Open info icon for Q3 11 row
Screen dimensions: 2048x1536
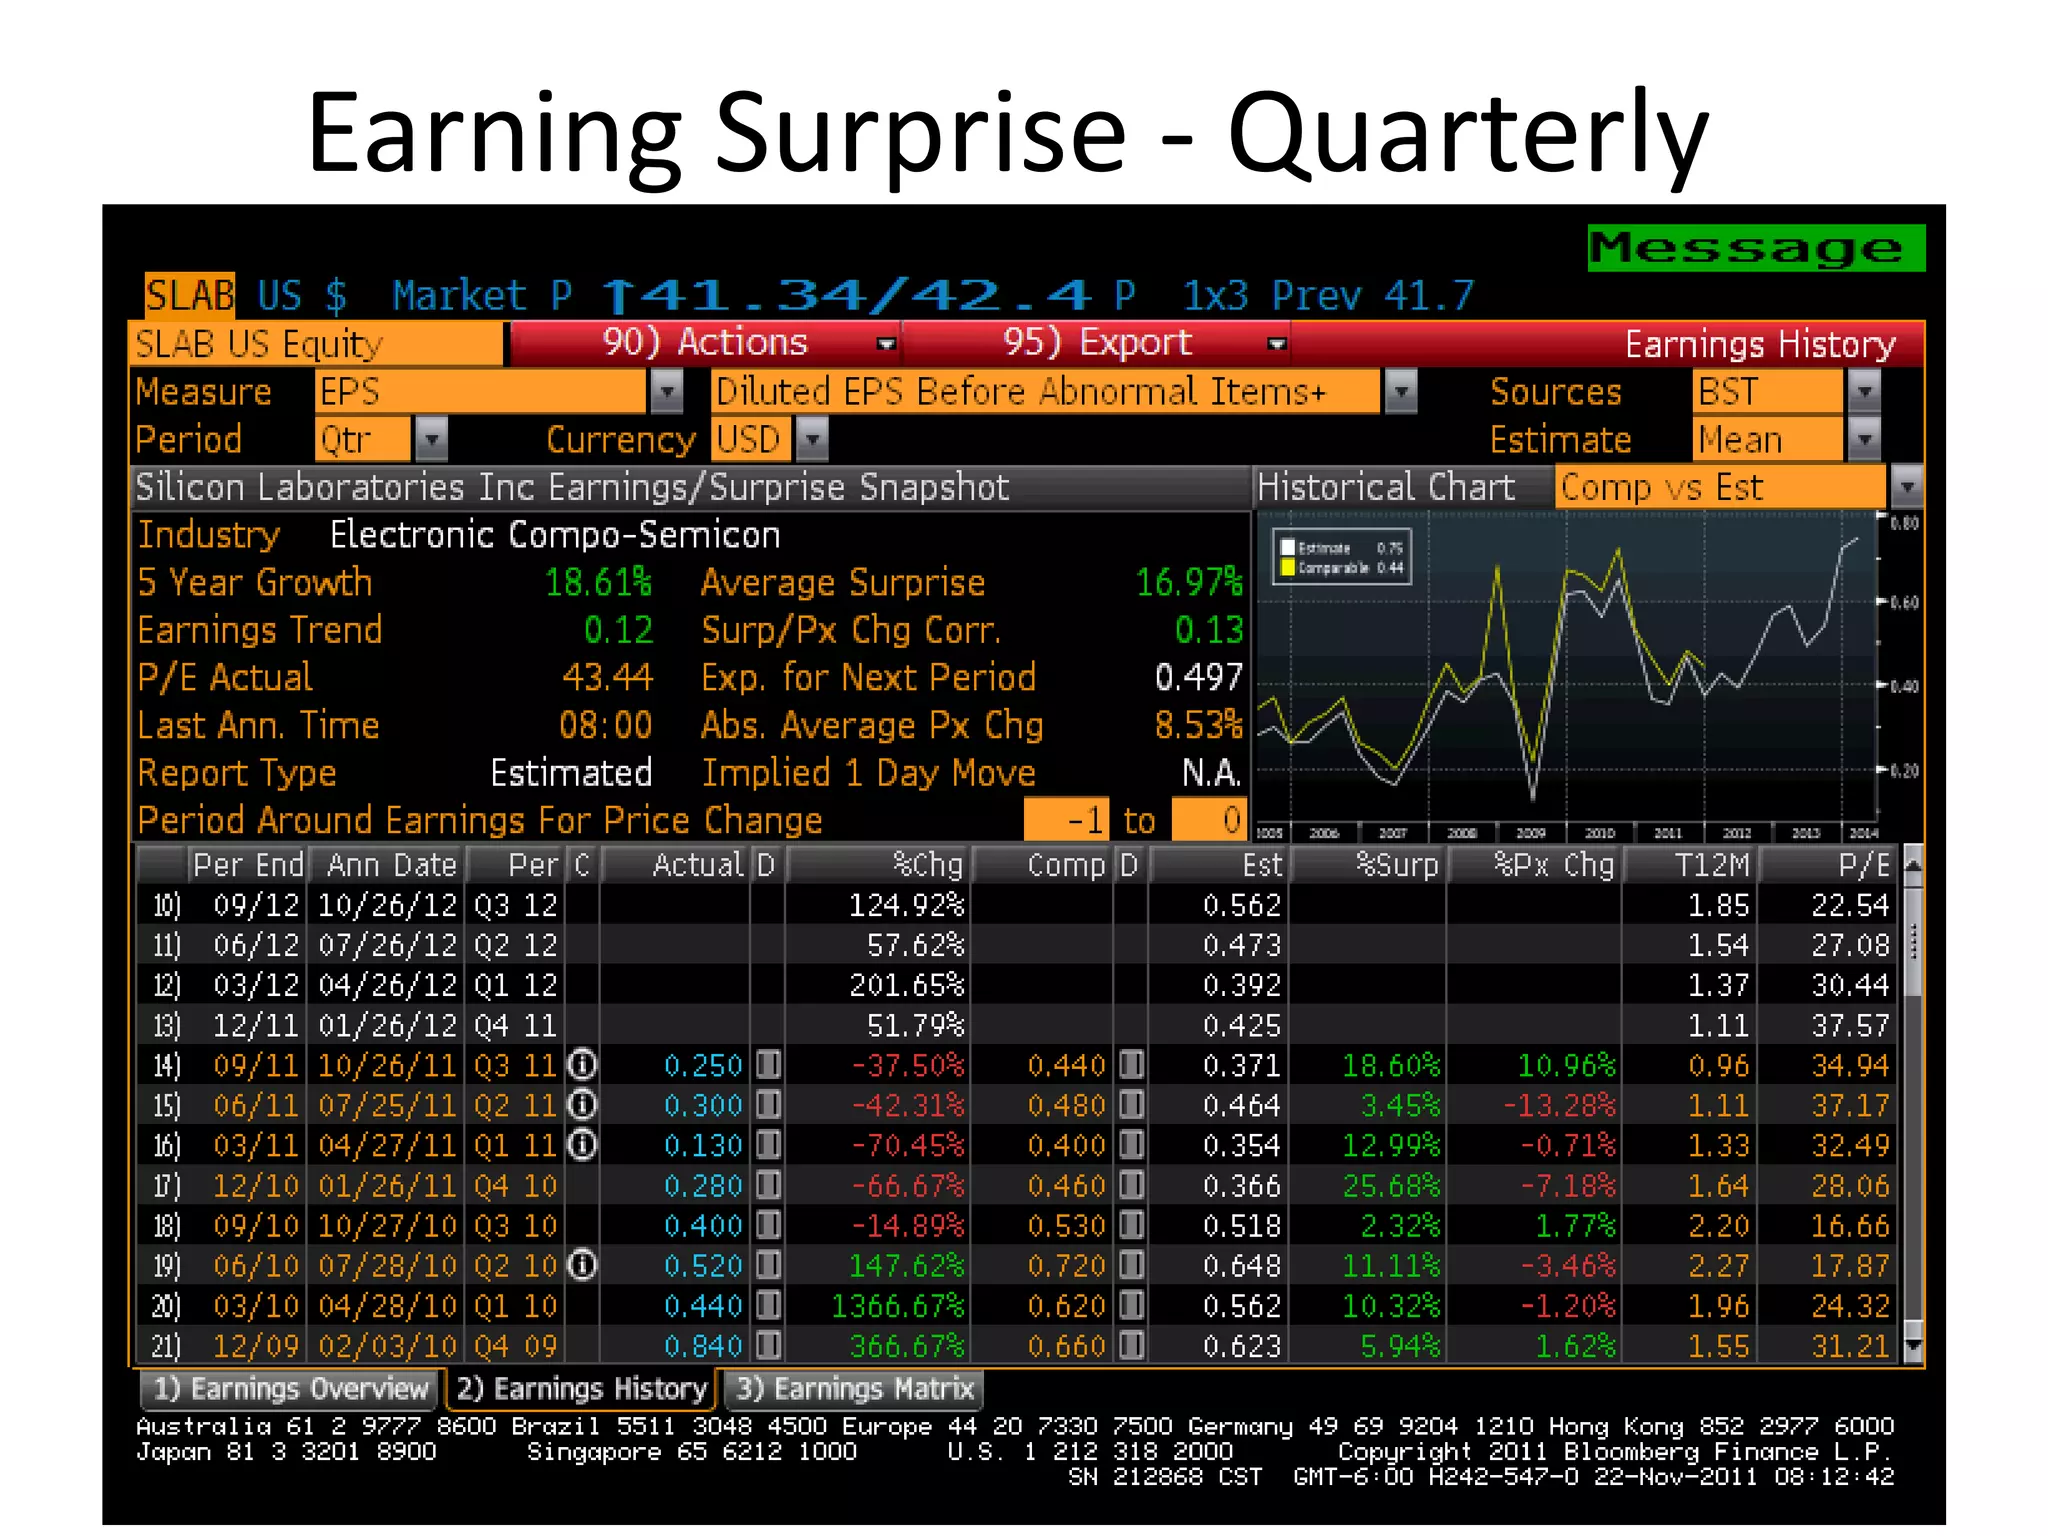tap(582, 1065)
